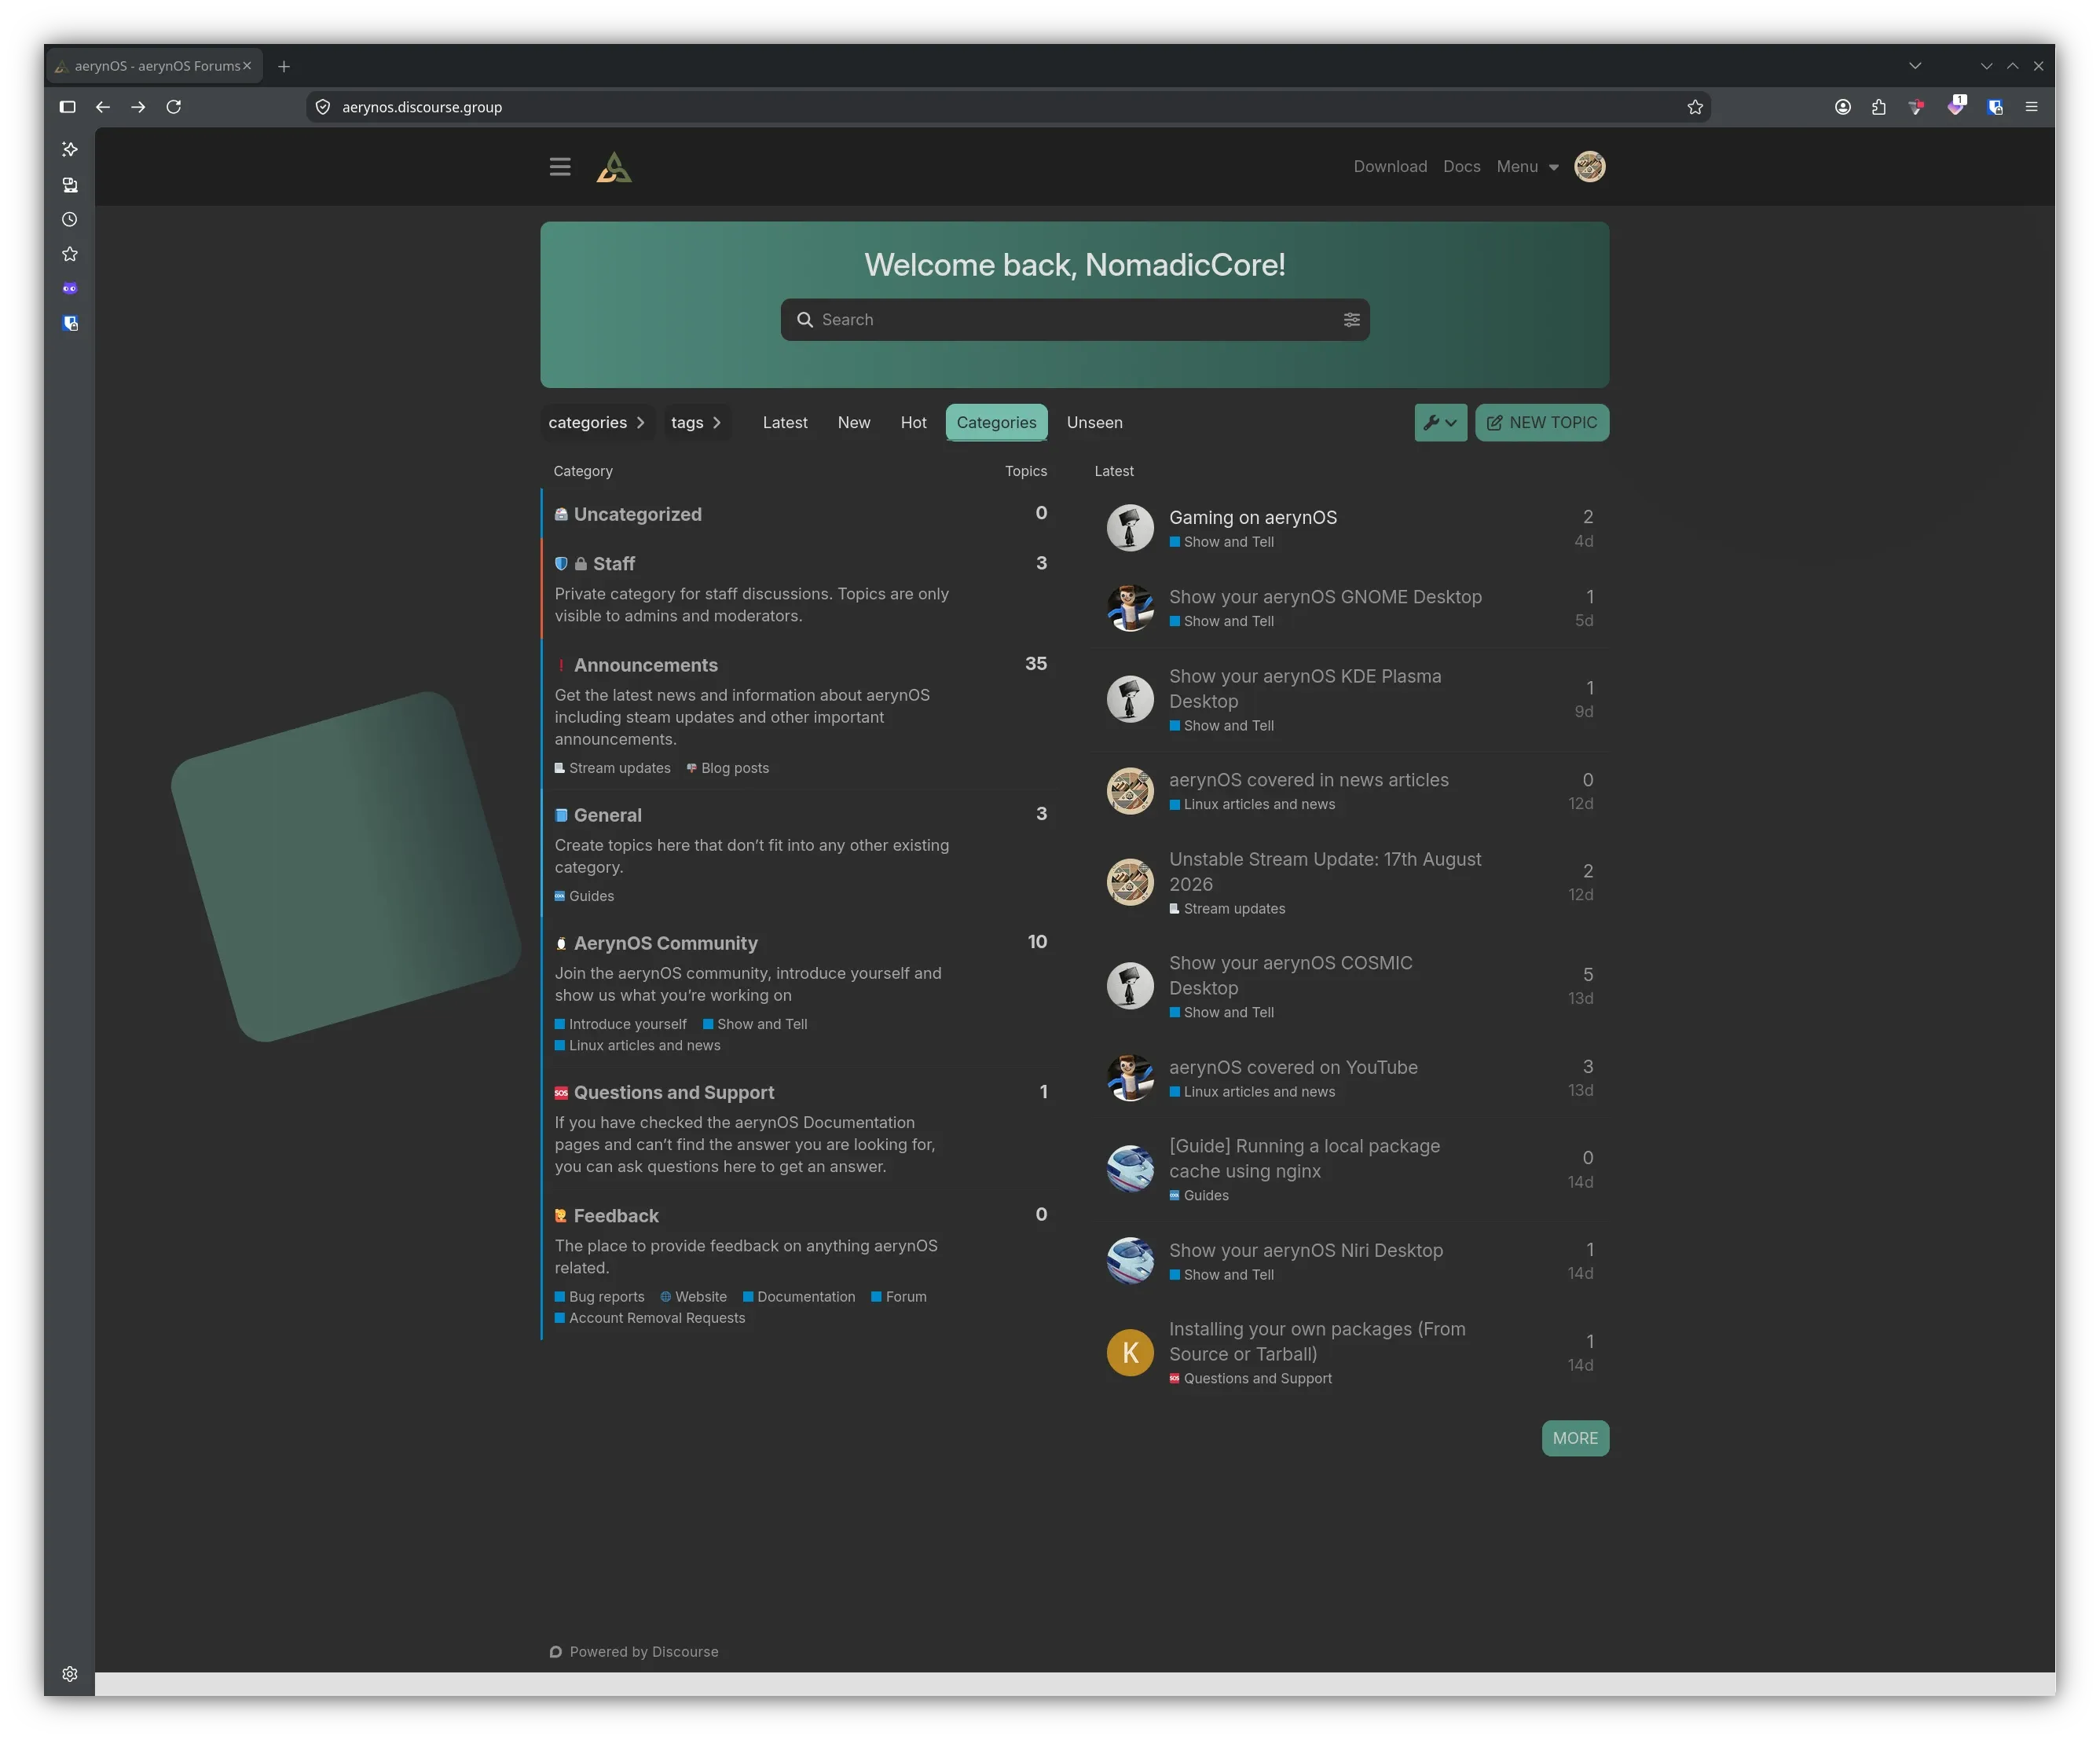
Task: Open Bitwarden shield toolbar icon
Action: click(1994, 107)
